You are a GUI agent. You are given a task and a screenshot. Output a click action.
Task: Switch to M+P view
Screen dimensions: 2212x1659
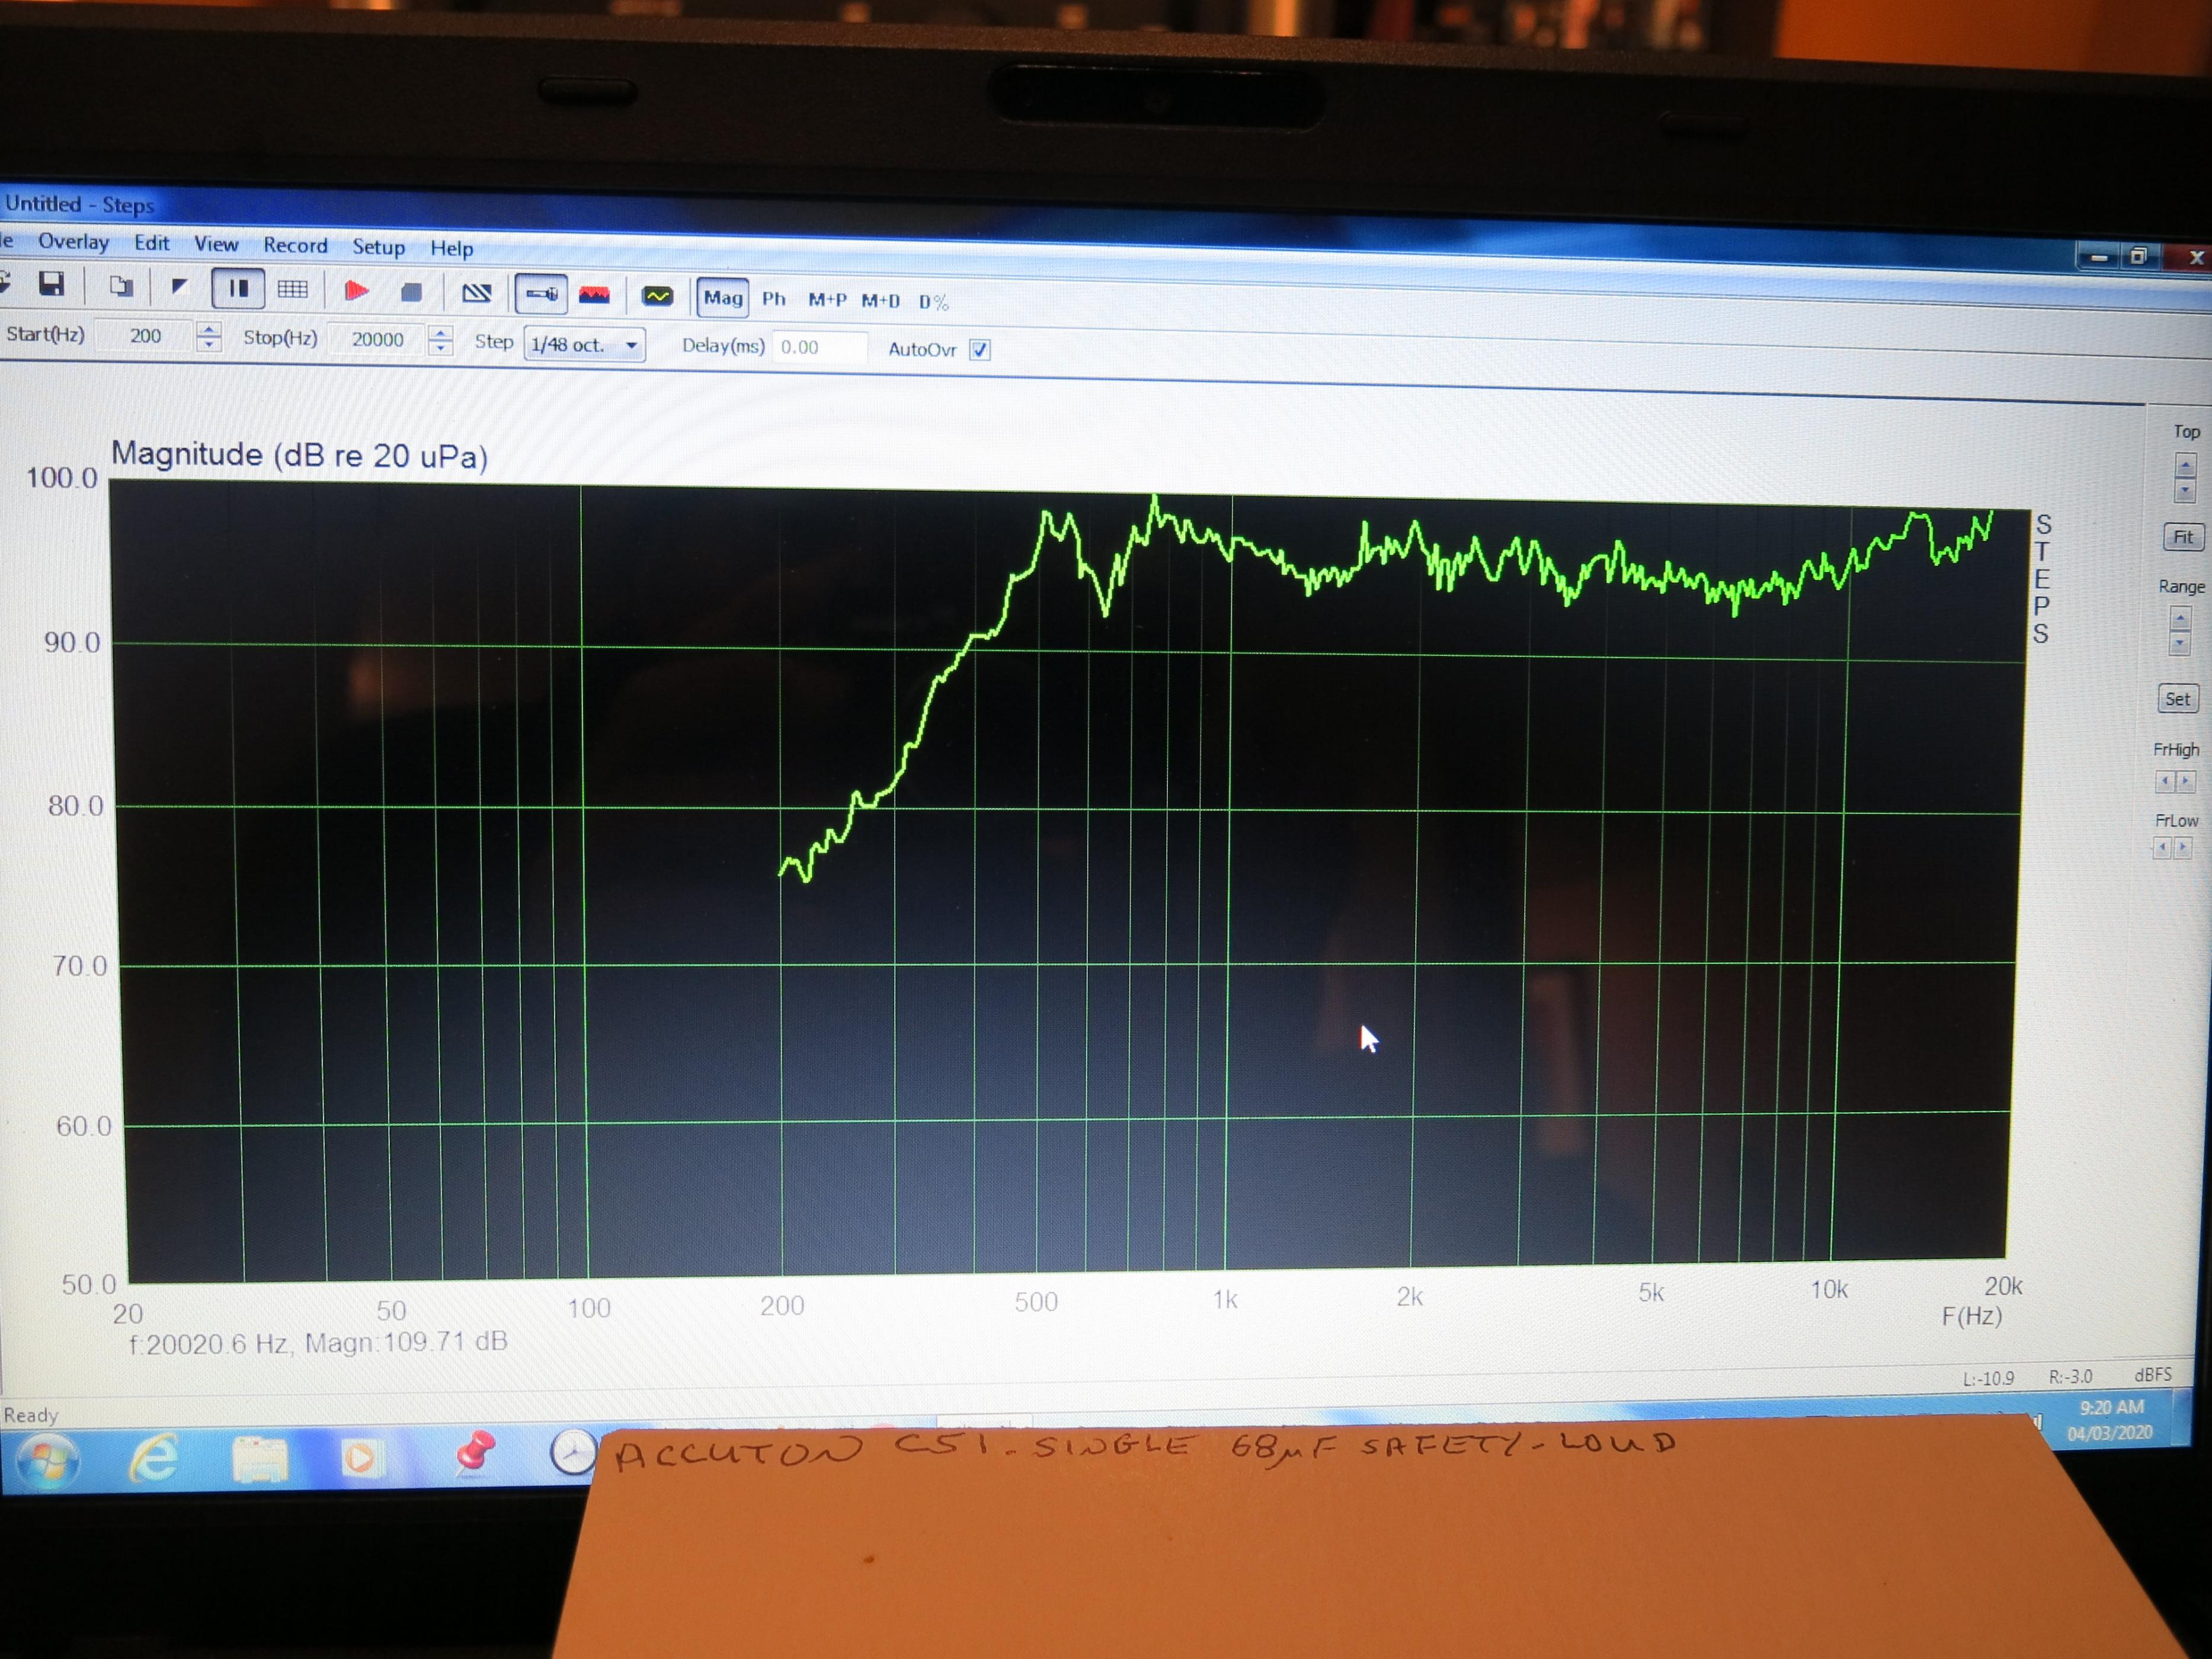point(827,300)
